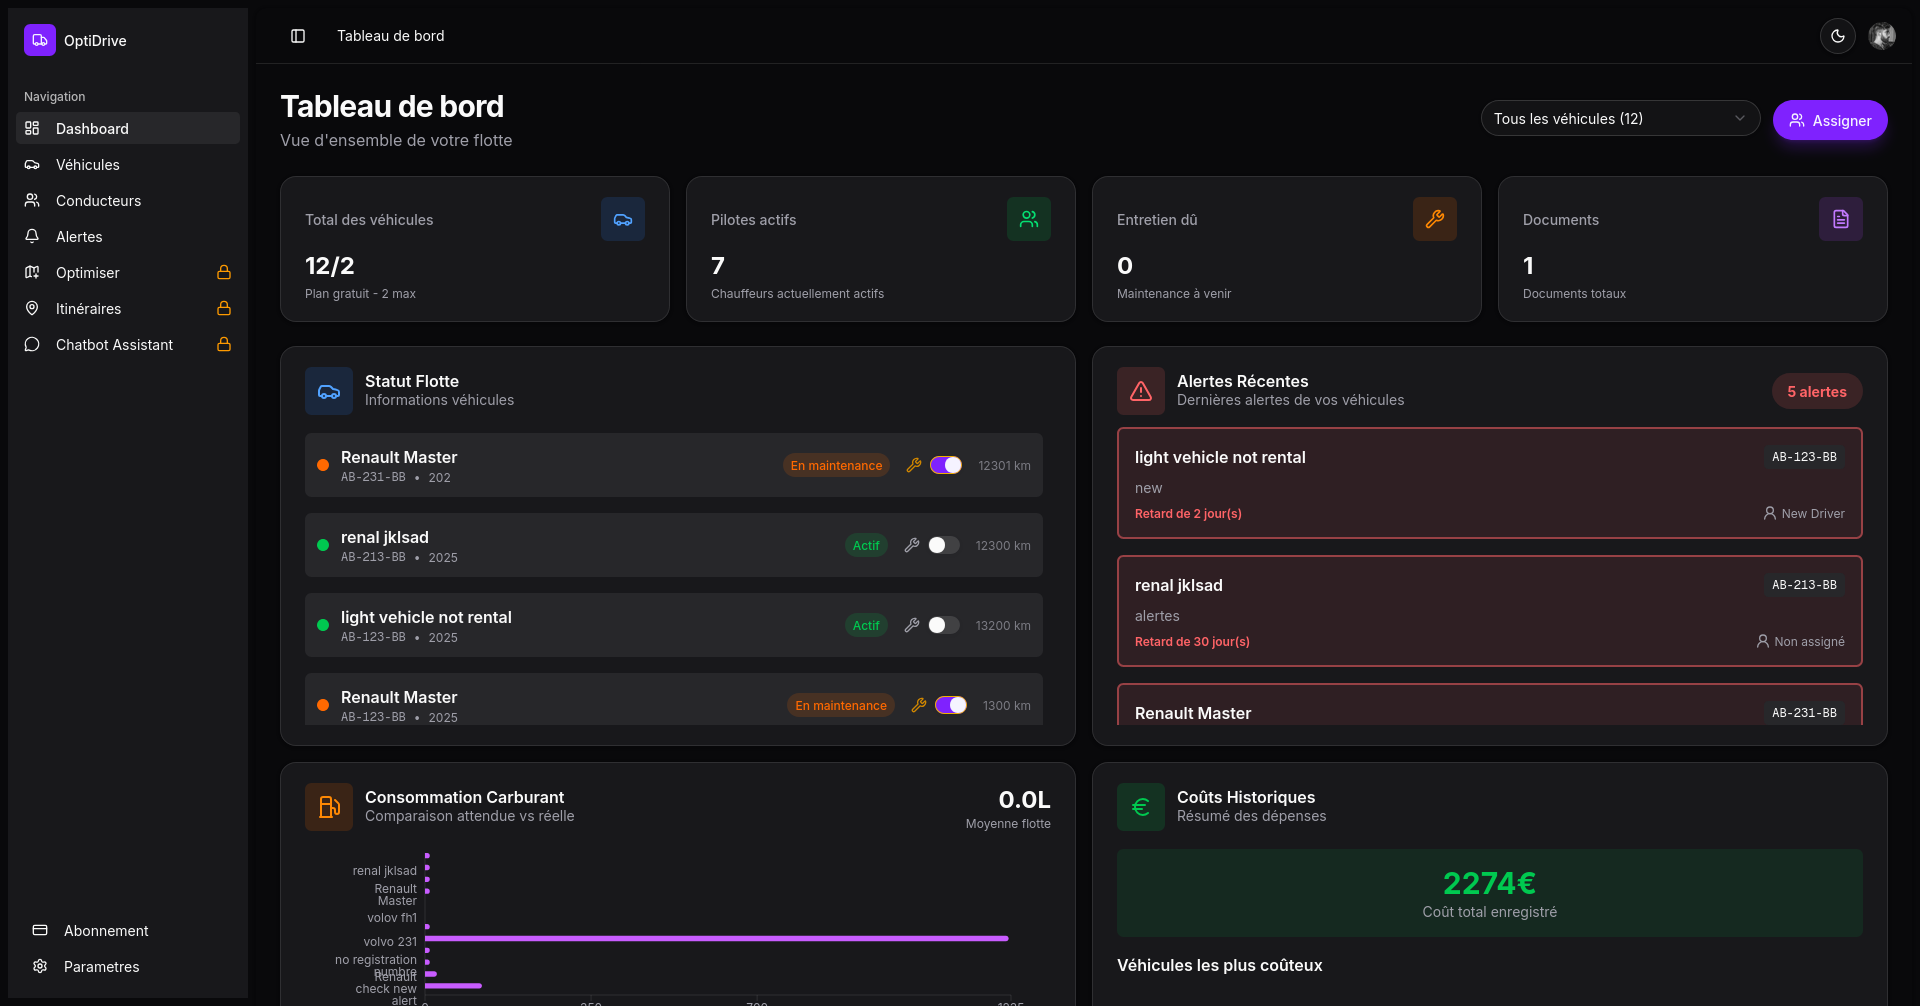The height and width of the screenshot is (1006, 1920).
Task: Enable maintenance toggle for light vehicle not rental
Action: click(x=943, y=625)
